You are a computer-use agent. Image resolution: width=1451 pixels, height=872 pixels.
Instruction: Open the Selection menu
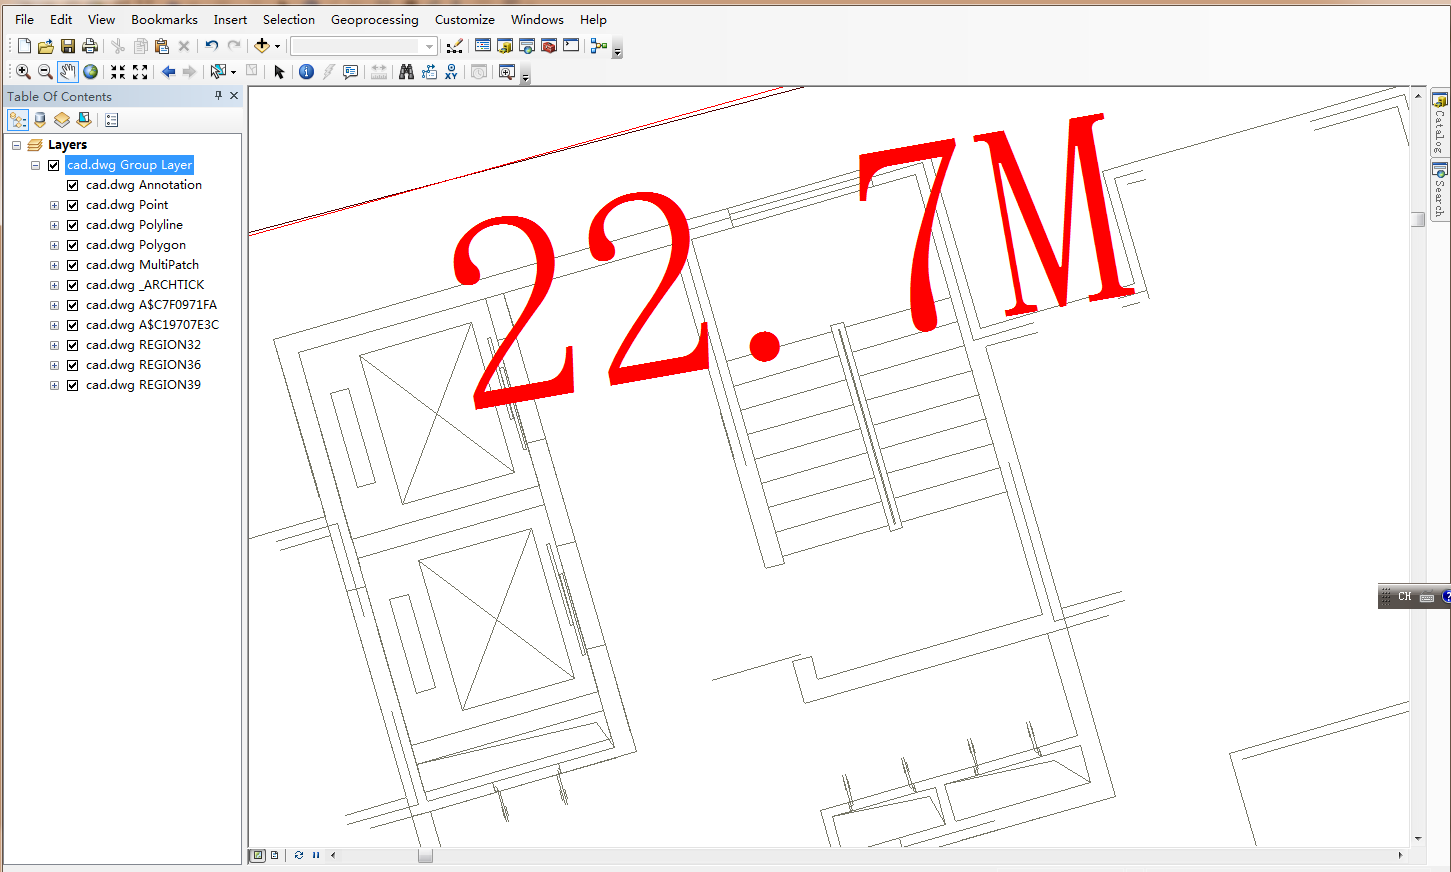(x=289, y=19)
